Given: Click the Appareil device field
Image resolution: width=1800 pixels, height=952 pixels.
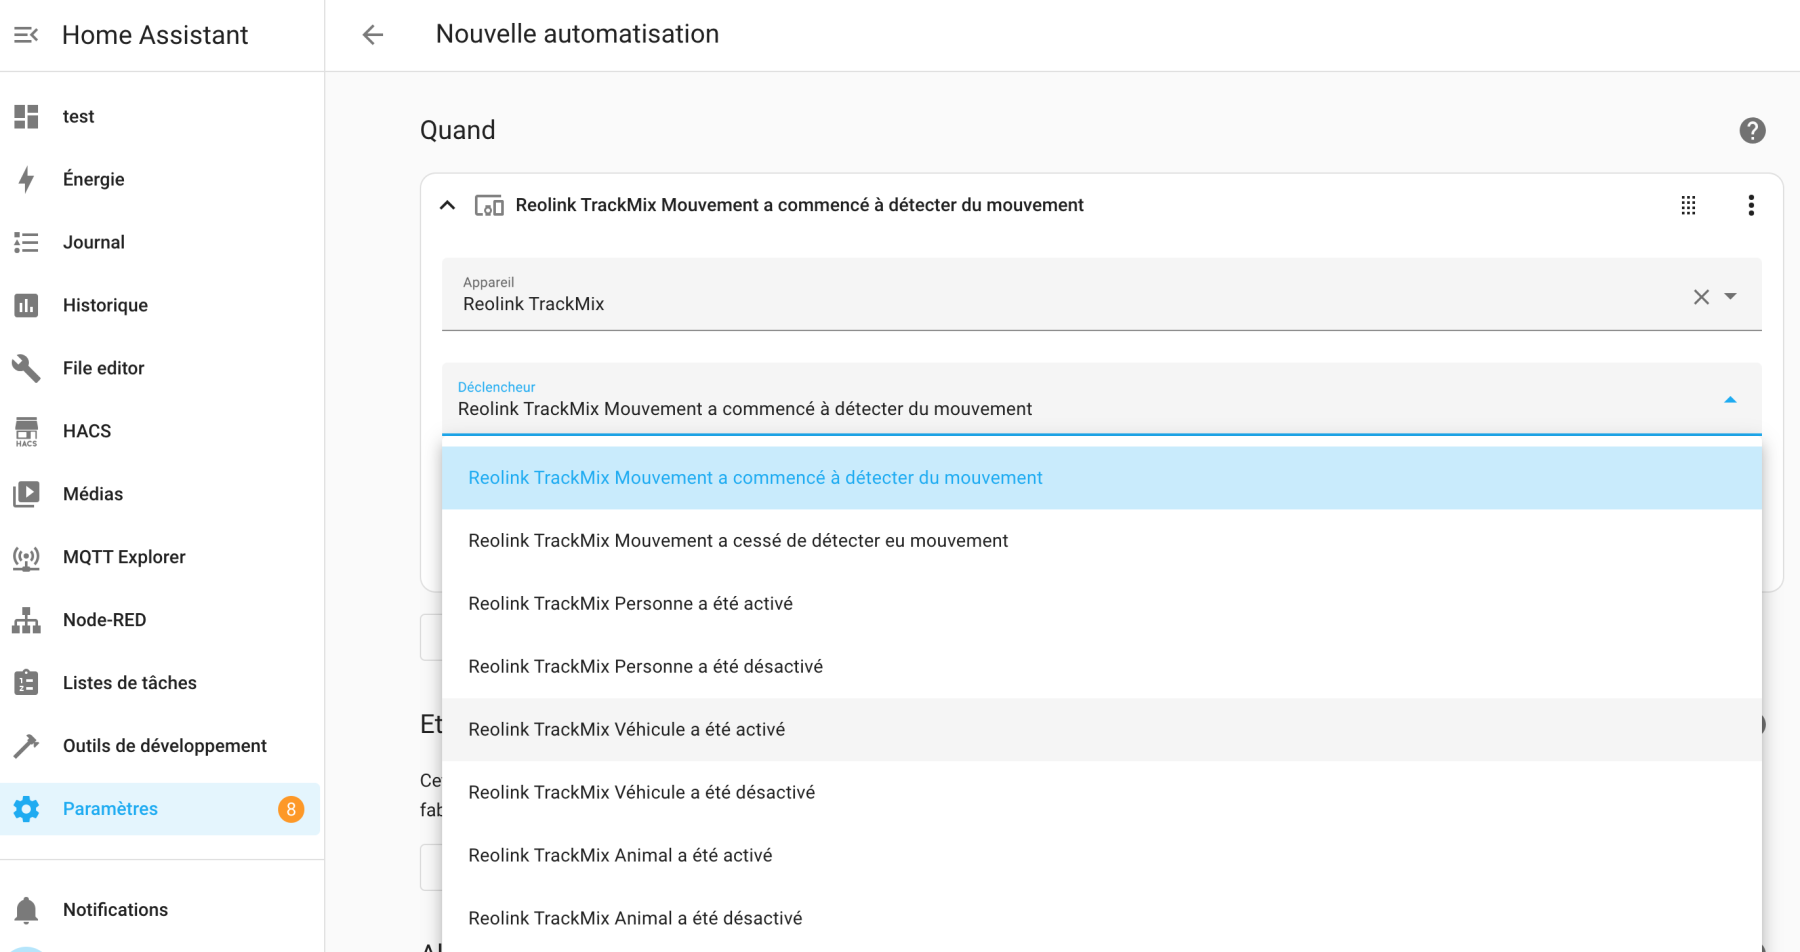Looking at the screenshot, I should click(1102, 295).
